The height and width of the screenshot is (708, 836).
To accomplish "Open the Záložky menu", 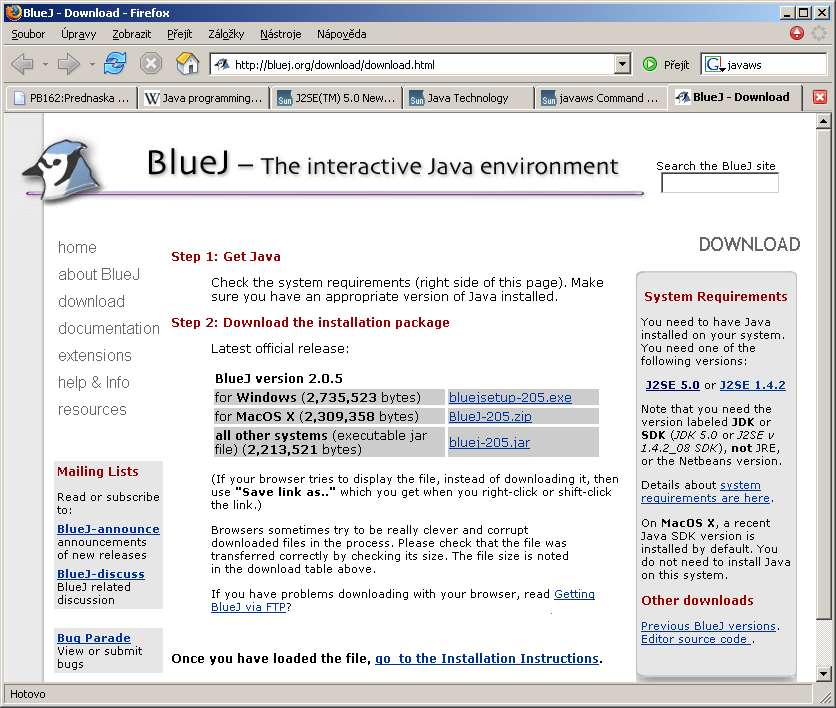I will pos(226,34).
